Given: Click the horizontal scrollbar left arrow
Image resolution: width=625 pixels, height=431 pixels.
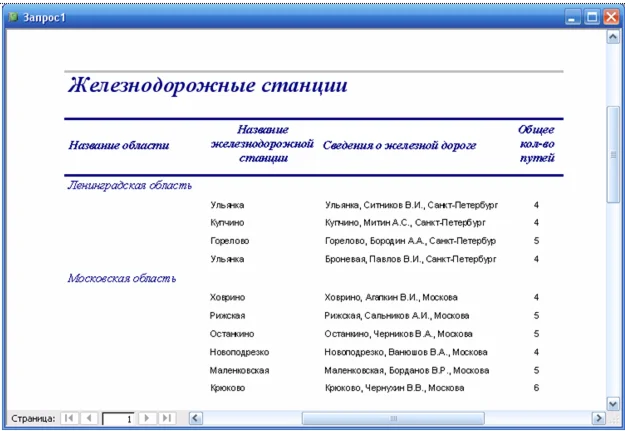Looking at the screenshot, I should coord(196,418).
